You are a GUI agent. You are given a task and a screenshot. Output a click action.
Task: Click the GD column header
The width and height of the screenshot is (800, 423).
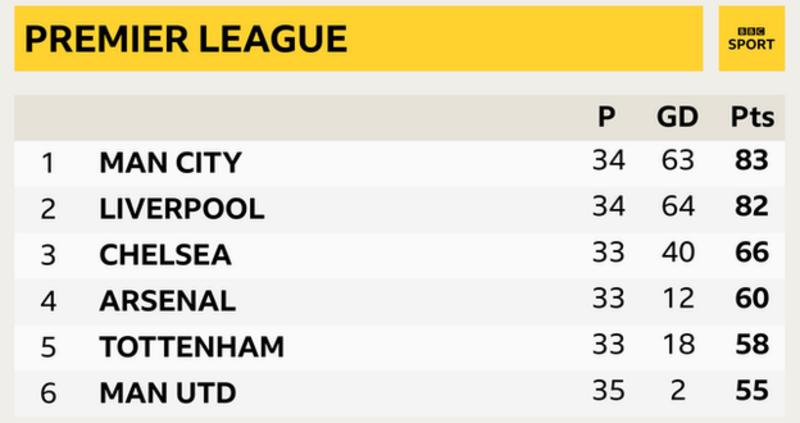click(677, 117)
